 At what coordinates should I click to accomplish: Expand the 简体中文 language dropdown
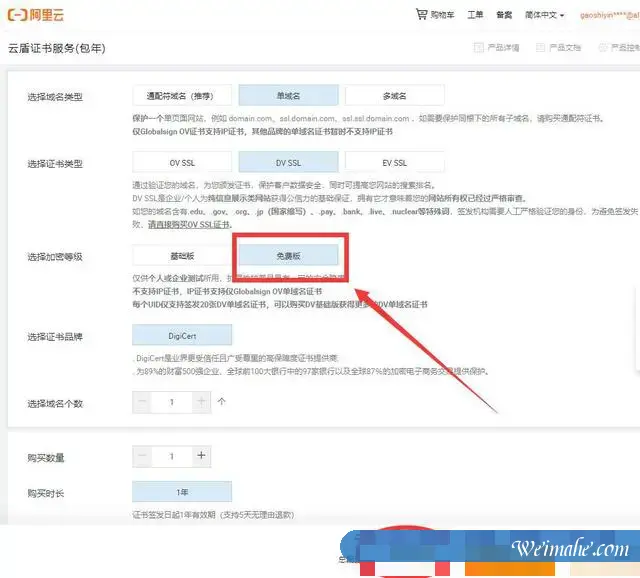point(544,15)
